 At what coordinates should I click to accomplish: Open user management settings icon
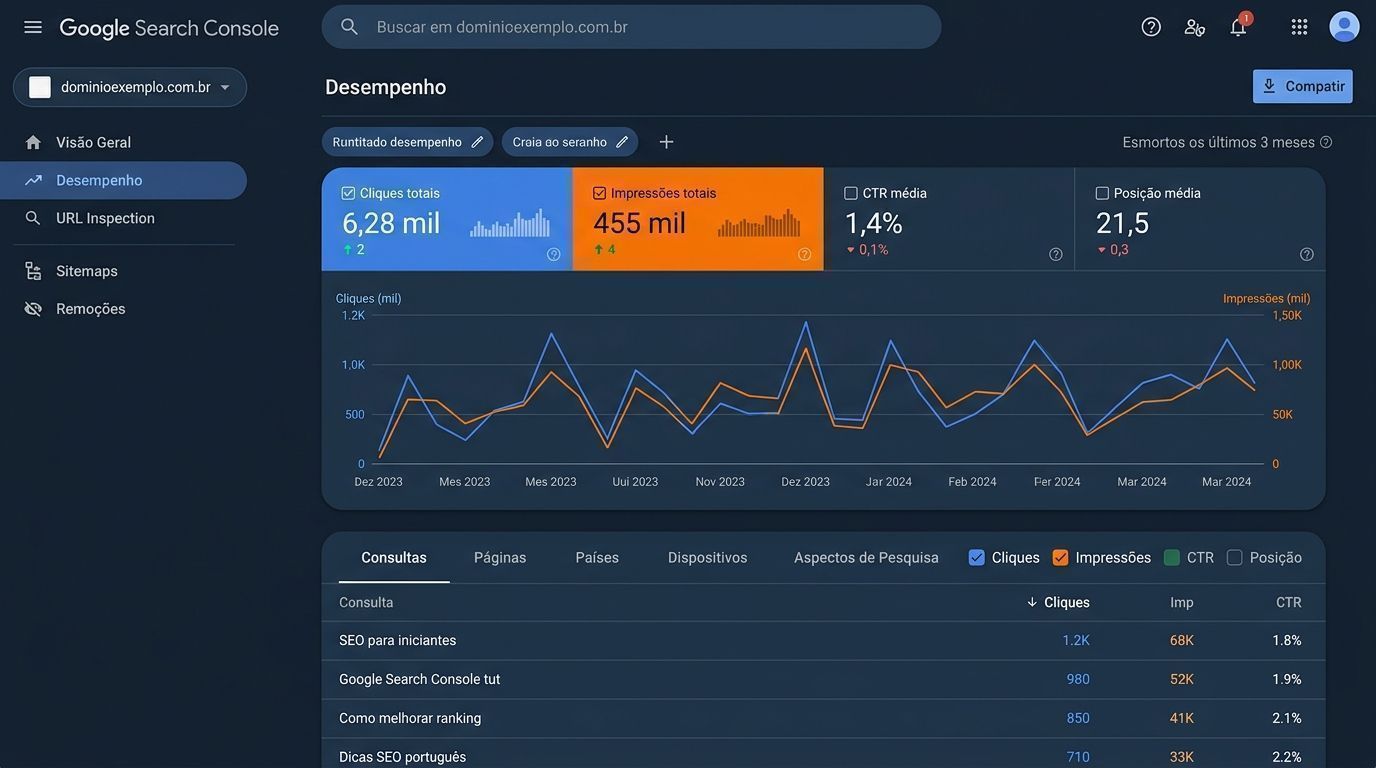[x=1194, y=27]
